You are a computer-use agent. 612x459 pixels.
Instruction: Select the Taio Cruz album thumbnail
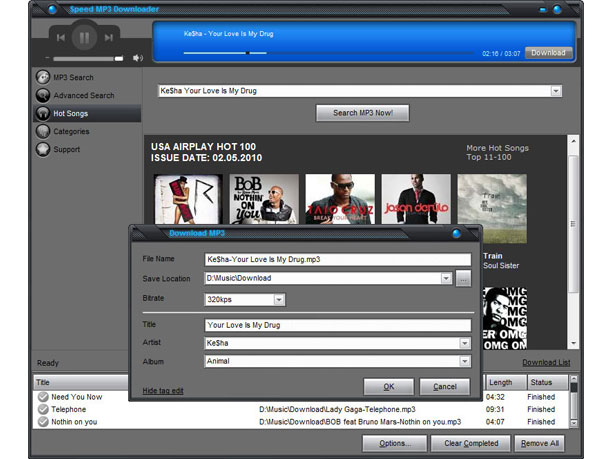tap(340, 199)
